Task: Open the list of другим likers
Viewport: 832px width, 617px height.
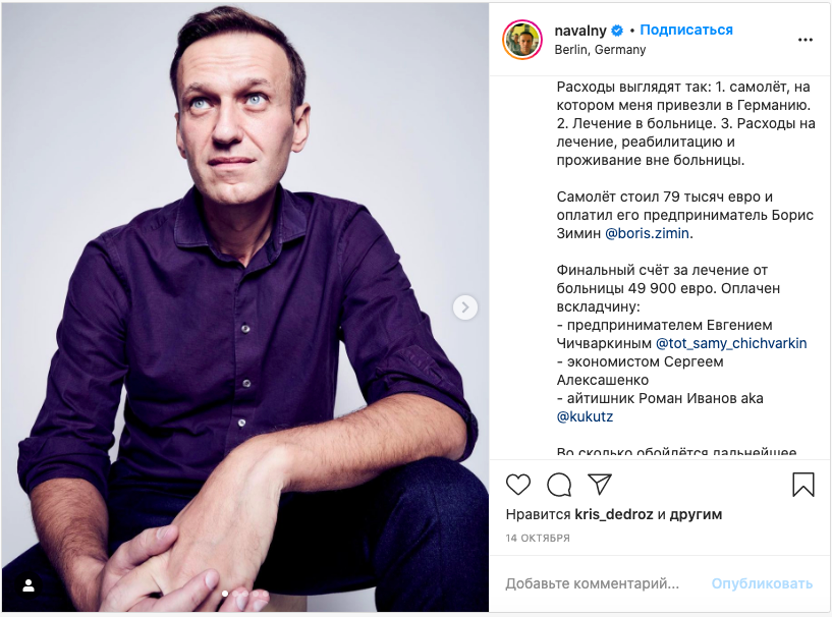Action: [x=696, y=514]
